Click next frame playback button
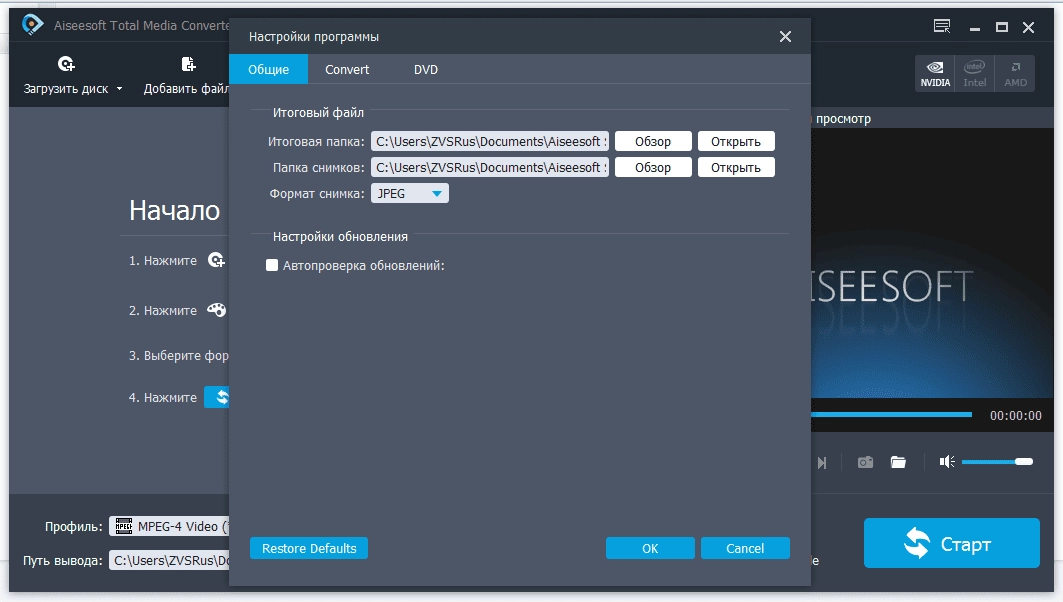This screenshot has width=1063, height=602. tap(822, 462)
